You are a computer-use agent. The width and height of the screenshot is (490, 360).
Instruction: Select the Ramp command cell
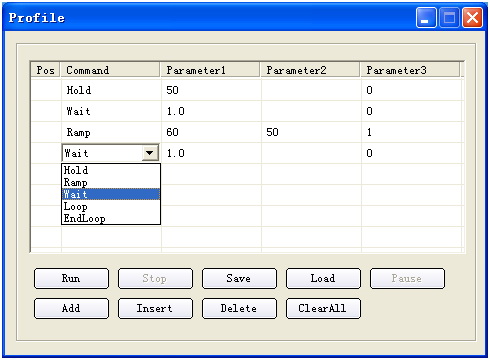pyautogui.click(x=111, y=132)
